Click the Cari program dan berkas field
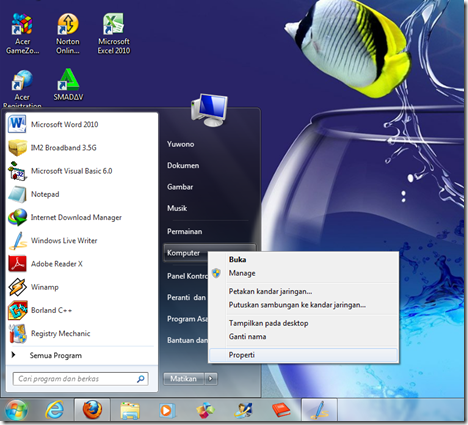Viewport: 468px width, 425px height. point(80,379)
